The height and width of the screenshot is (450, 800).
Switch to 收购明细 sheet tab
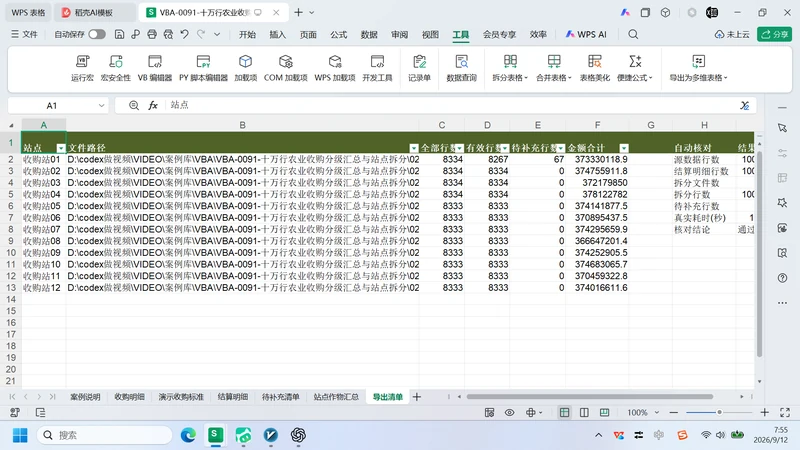[x=129, y=396]
